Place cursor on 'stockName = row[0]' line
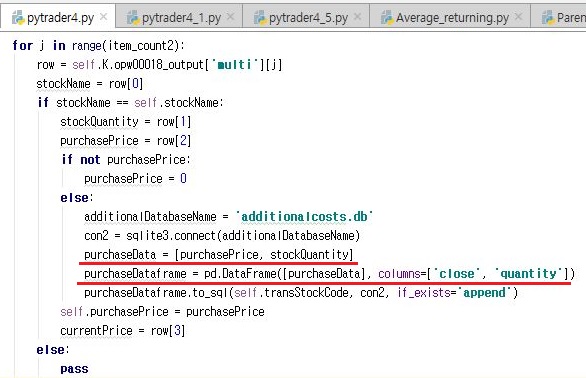The image size is (586, 378). pyautogui.click(x=90, y=84)
